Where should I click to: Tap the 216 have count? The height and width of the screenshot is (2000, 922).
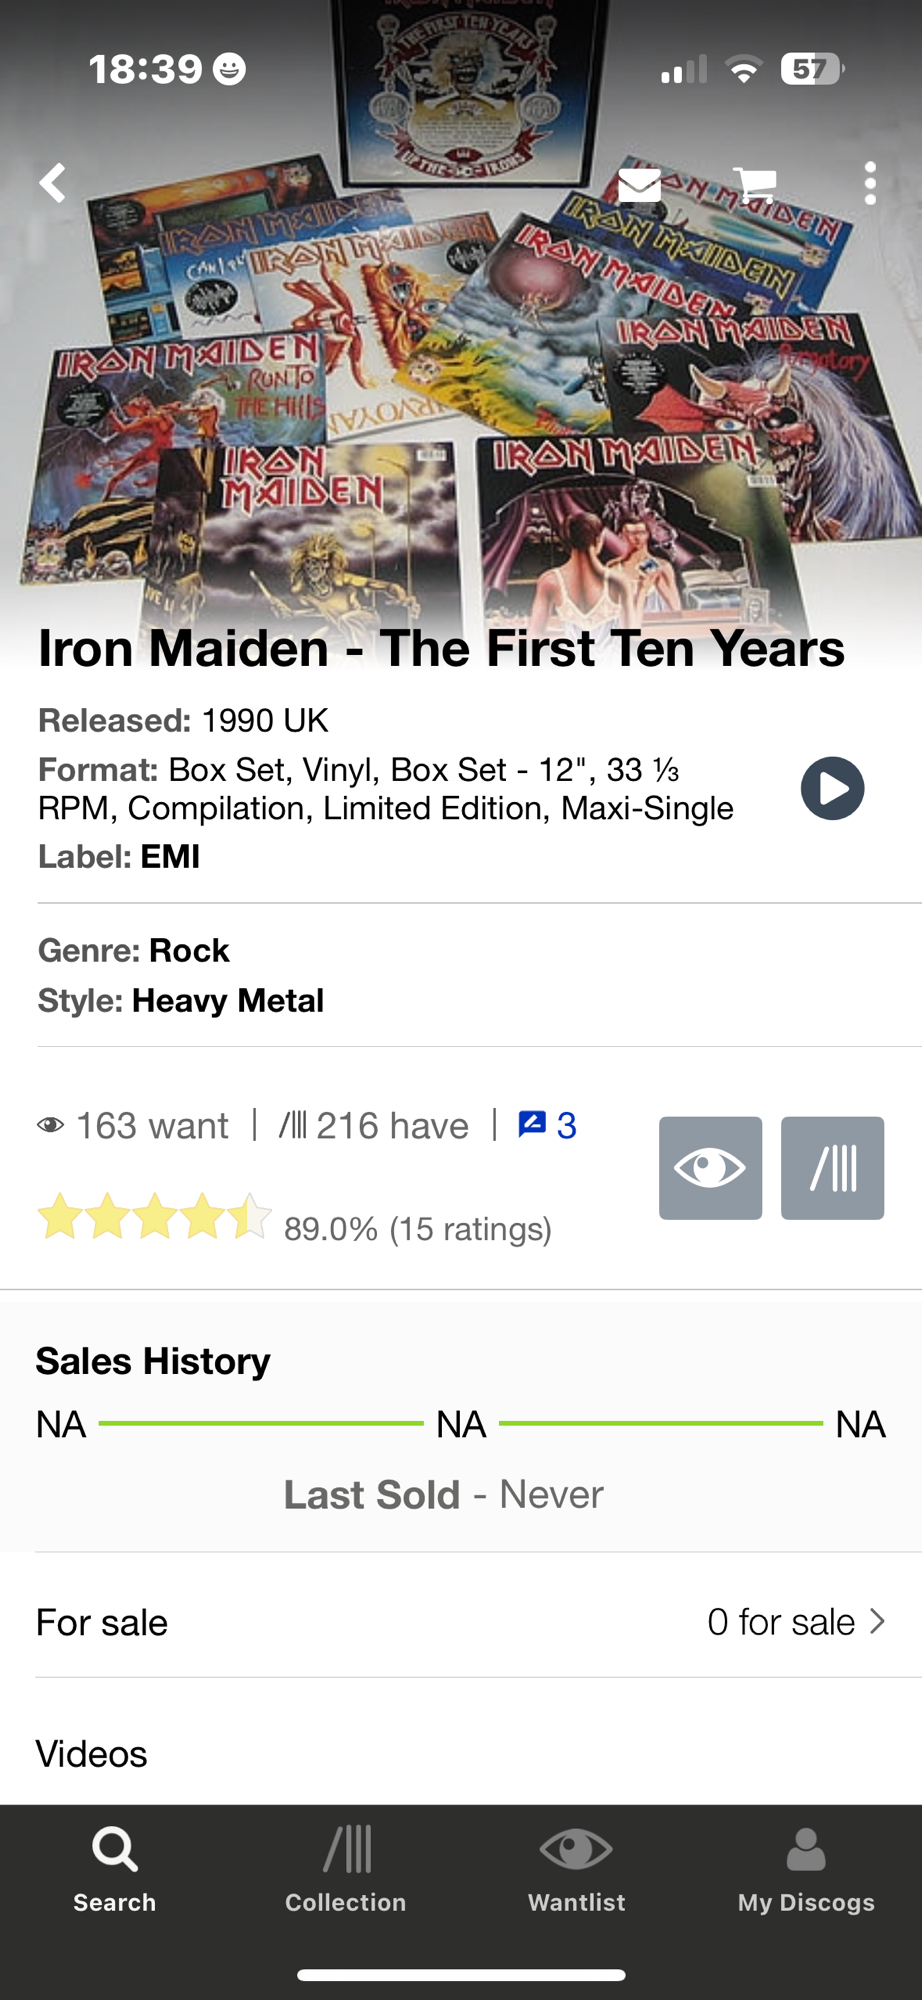(x=374, y=1126)
